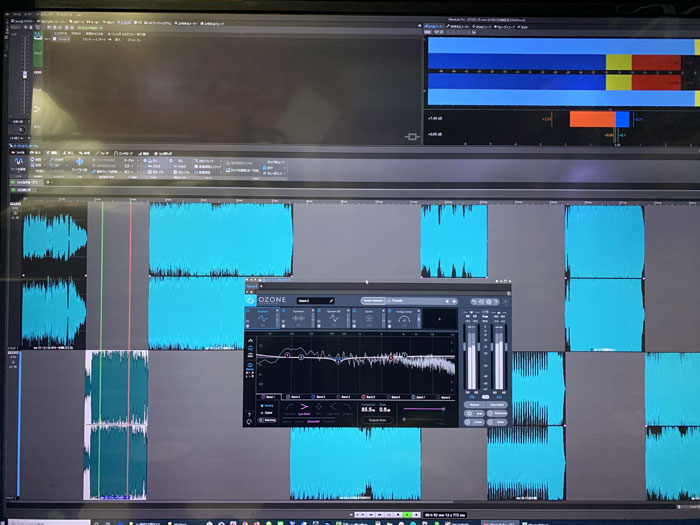Click the Ozone input gain fader

[464, 346]
